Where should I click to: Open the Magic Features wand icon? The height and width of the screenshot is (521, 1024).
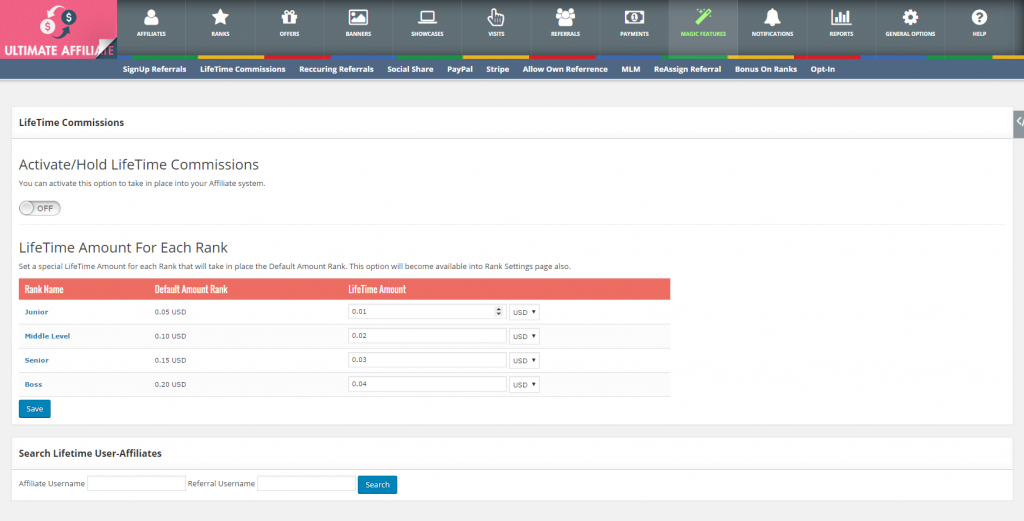point(703,17)
